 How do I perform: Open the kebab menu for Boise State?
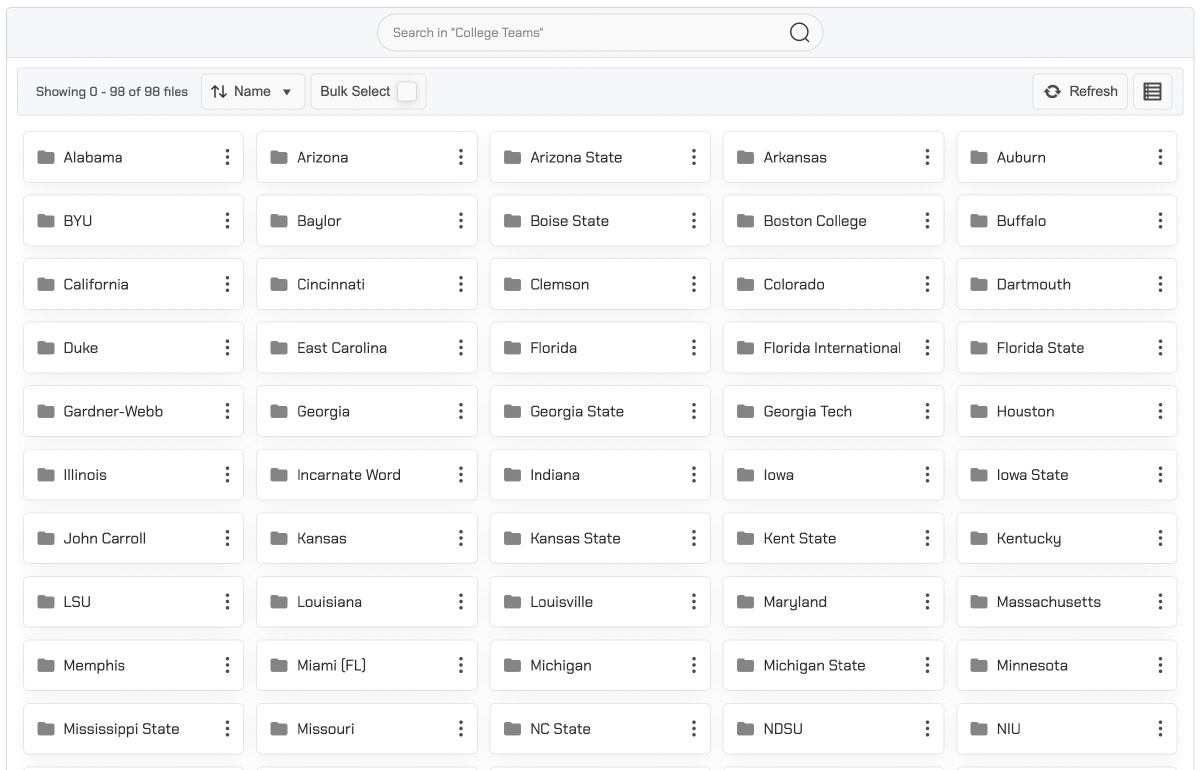point(694,221)
